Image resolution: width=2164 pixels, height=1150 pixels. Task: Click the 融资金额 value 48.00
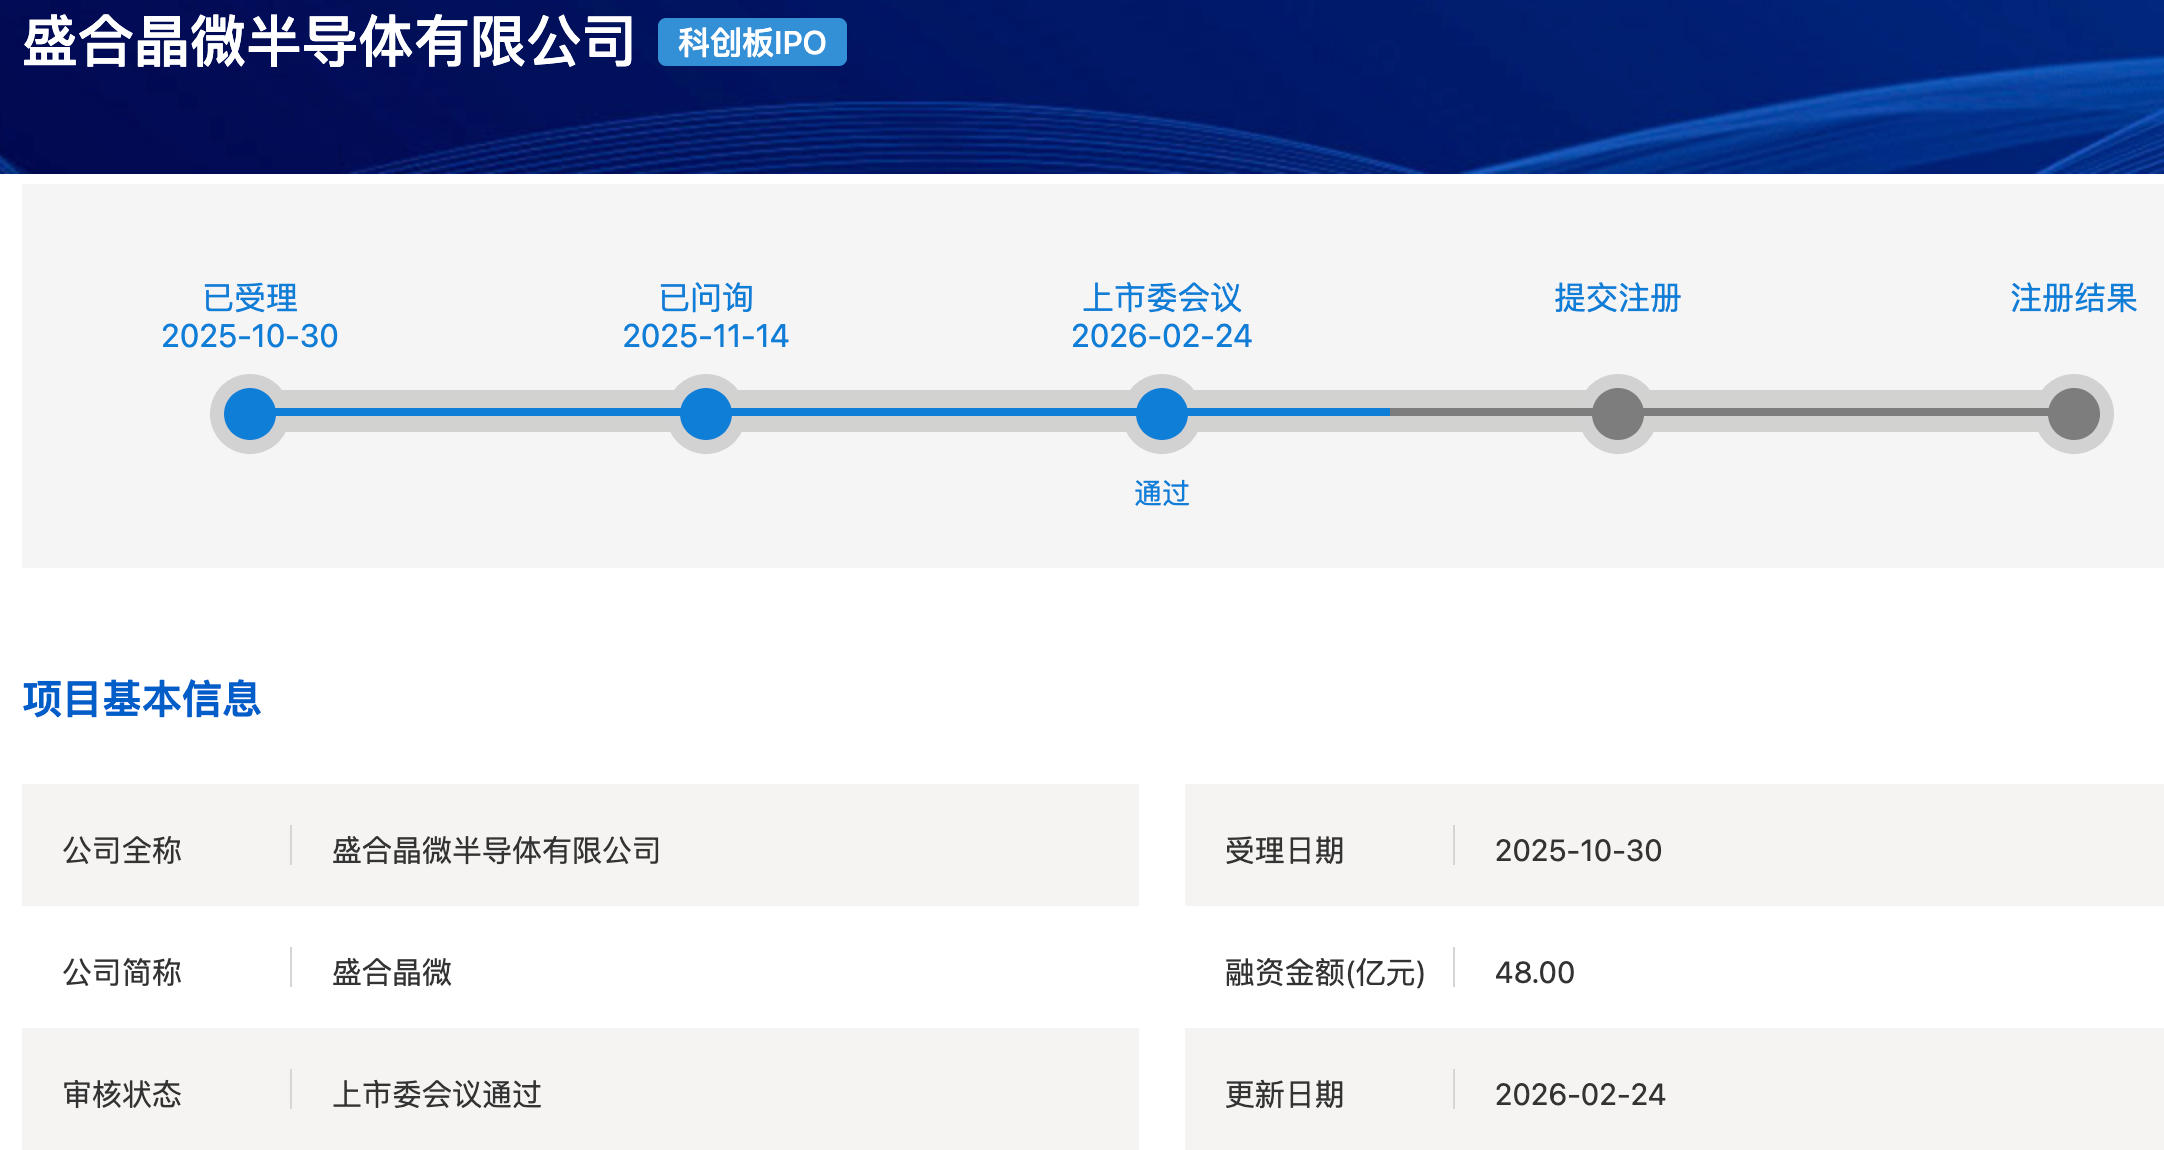tap(1535, 972)
